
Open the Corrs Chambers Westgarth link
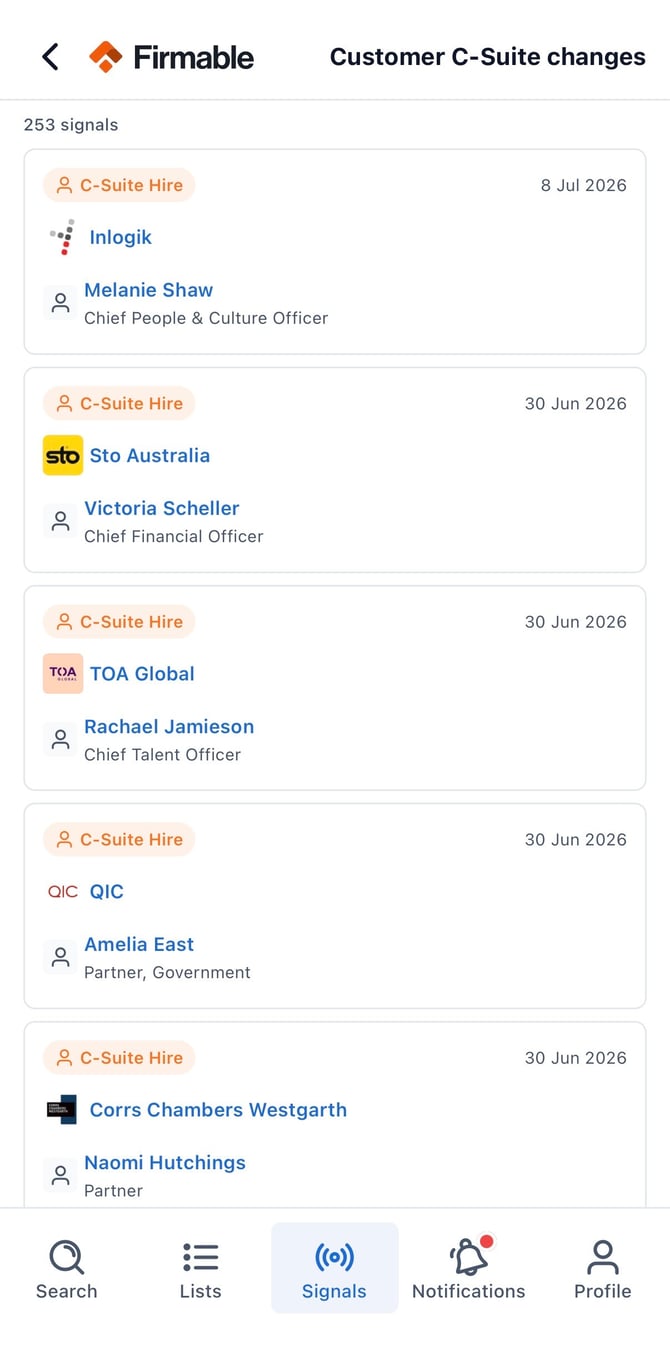tap(218, 1109)
